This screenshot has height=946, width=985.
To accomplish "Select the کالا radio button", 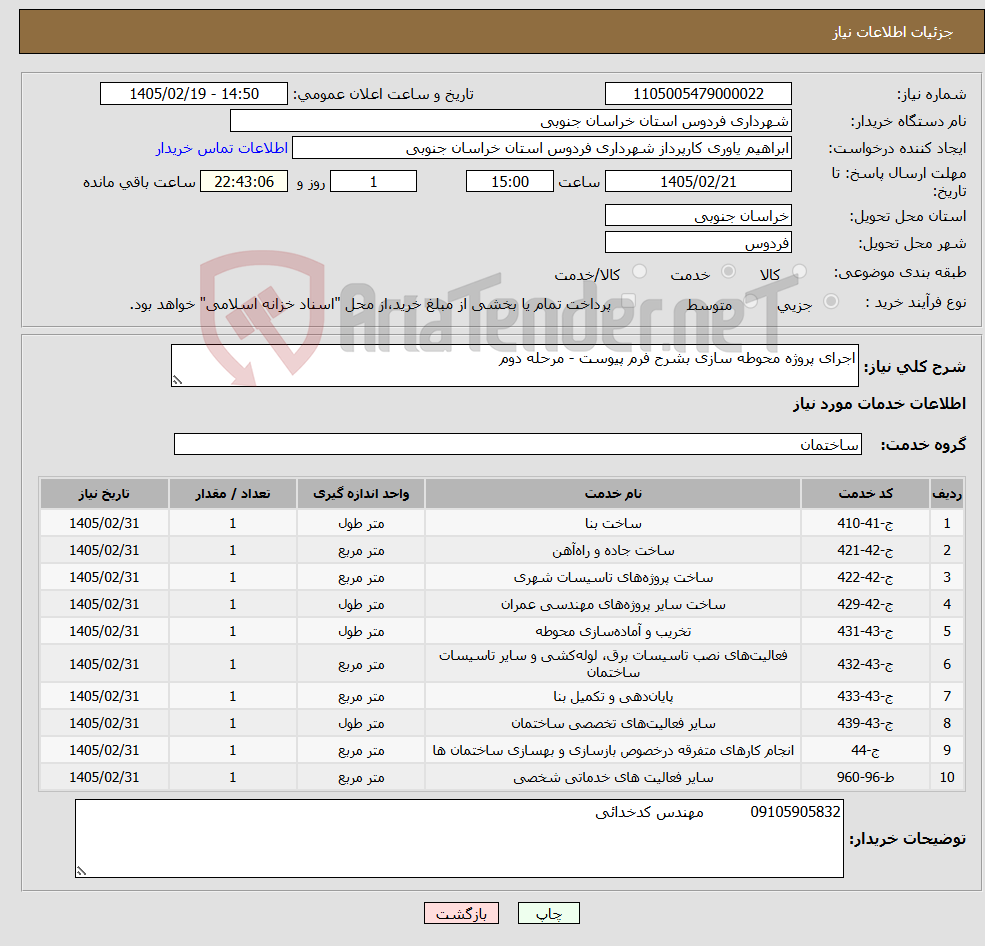I will point(800,271).
